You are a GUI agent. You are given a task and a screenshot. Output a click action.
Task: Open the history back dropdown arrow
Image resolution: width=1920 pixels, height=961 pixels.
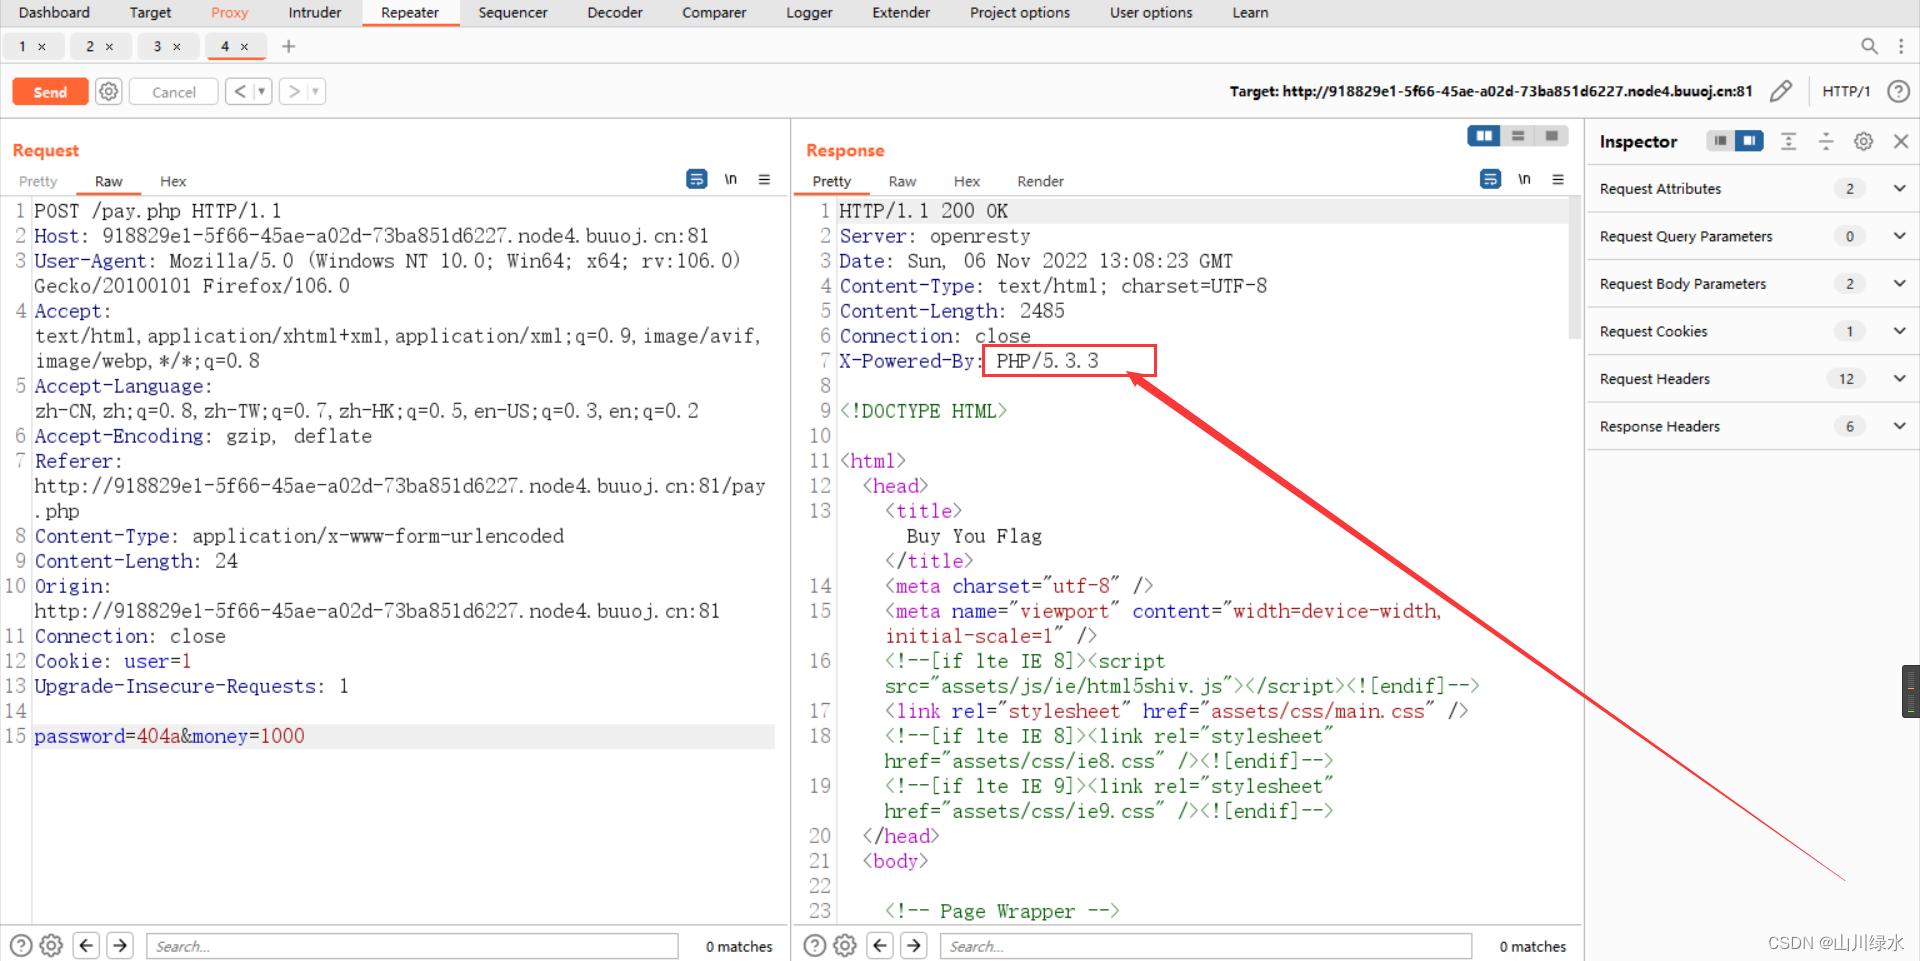[x=262, y=92]
